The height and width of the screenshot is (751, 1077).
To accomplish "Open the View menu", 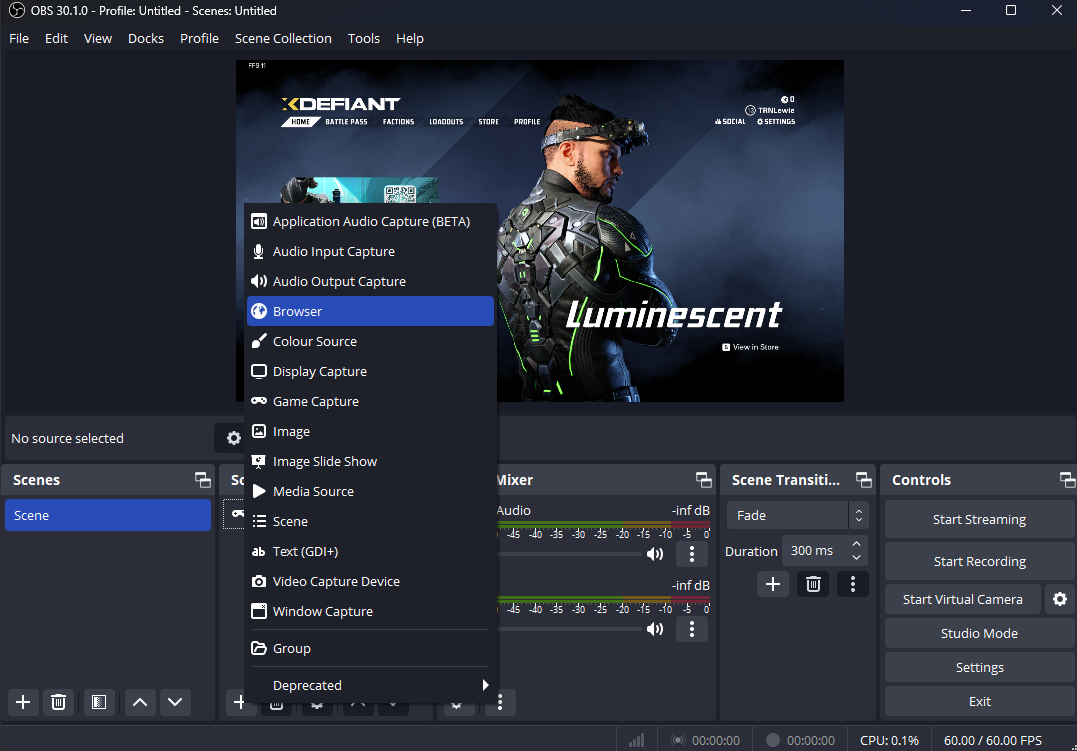I will click(98, 38).
